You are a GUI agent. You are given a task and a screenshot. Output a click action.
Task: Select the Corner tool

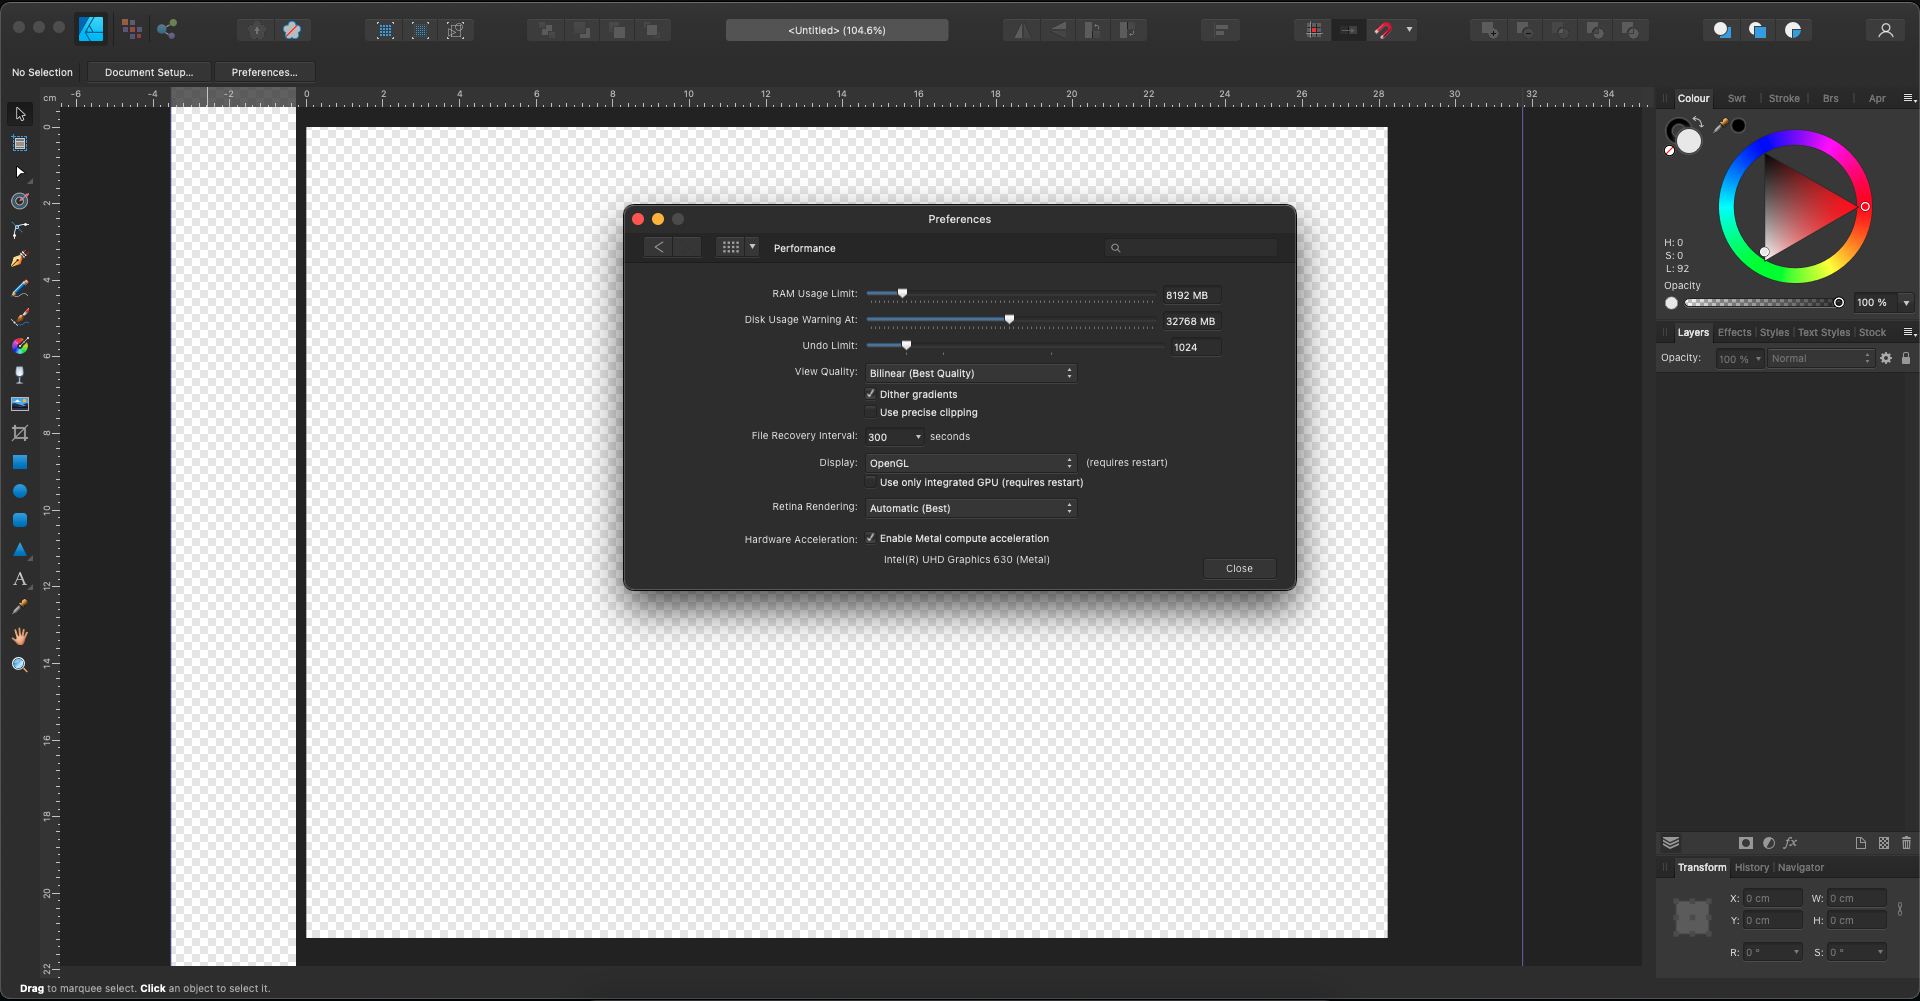click(x=20, y=230)
